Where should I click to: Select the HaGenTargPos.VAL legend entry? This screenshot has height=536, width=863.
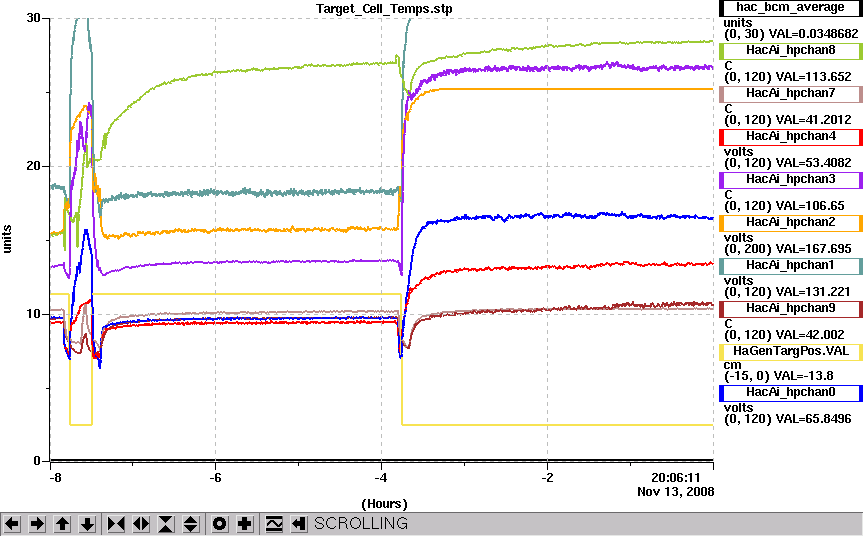click(790, 352)
